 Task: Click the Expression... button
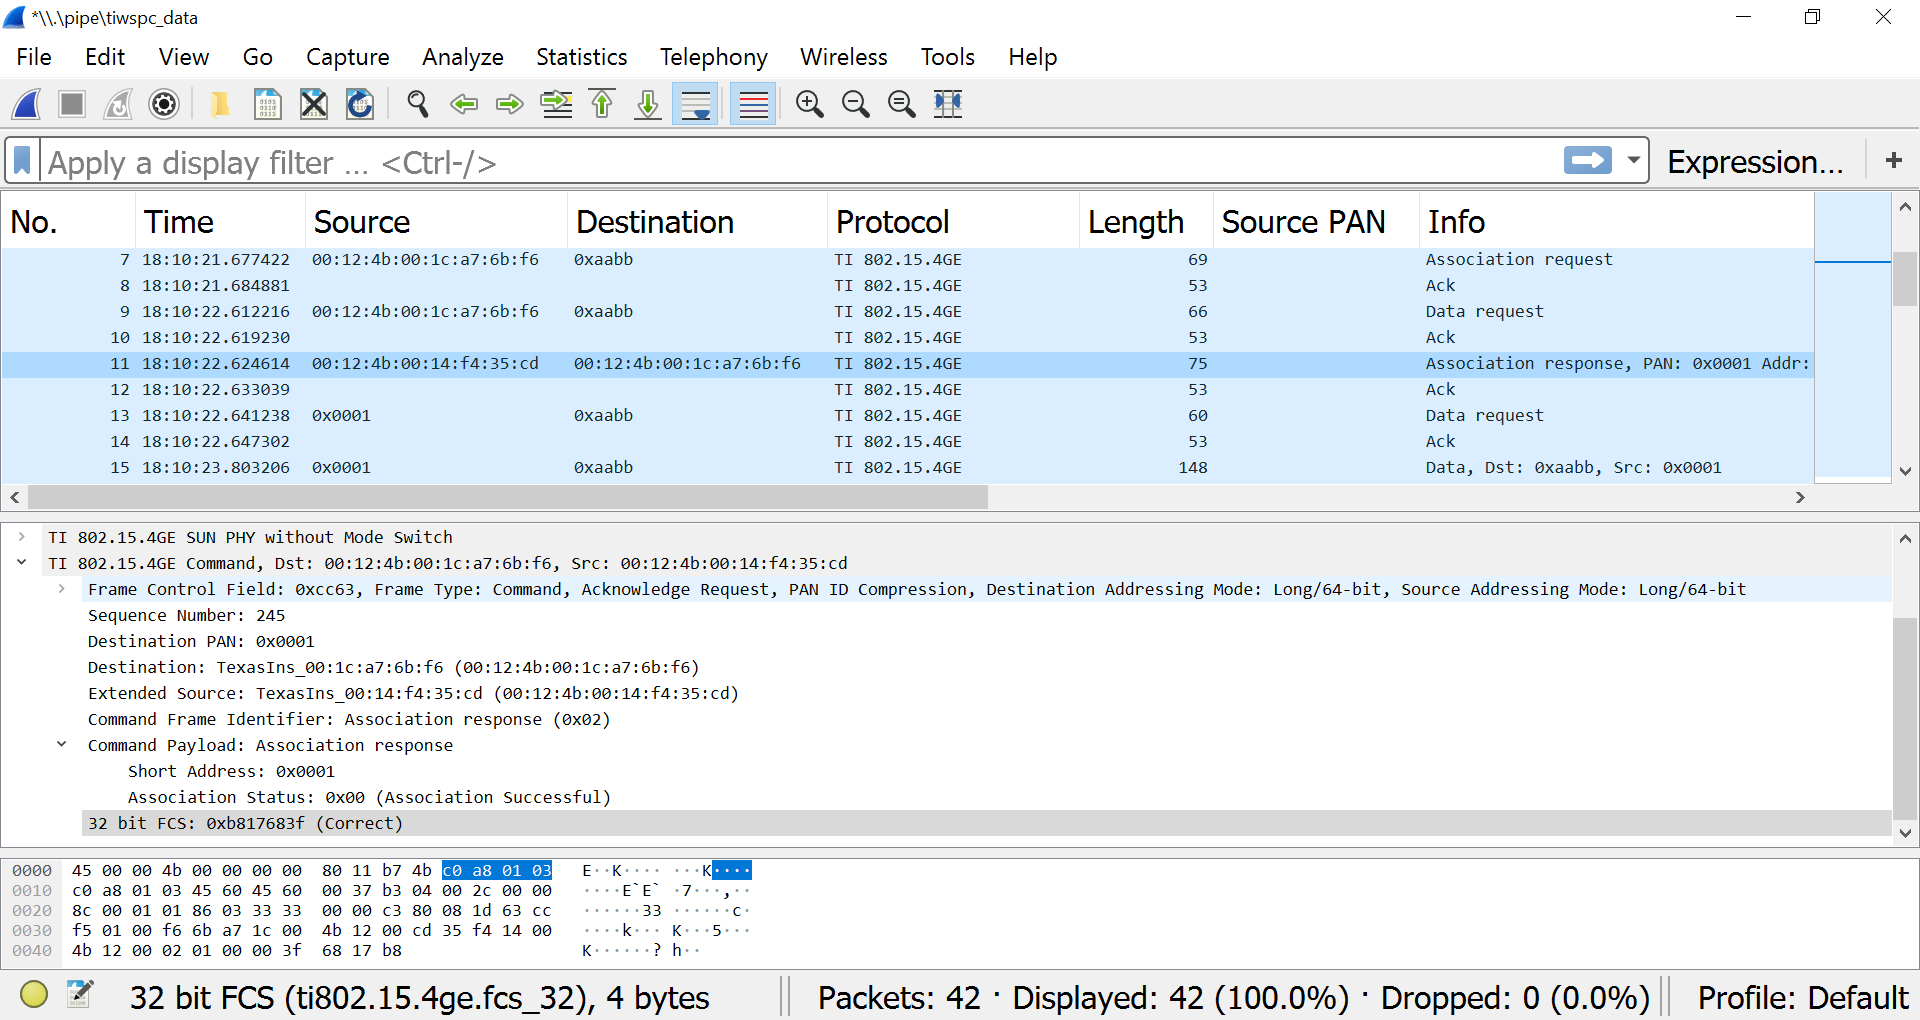(1755, 161)
